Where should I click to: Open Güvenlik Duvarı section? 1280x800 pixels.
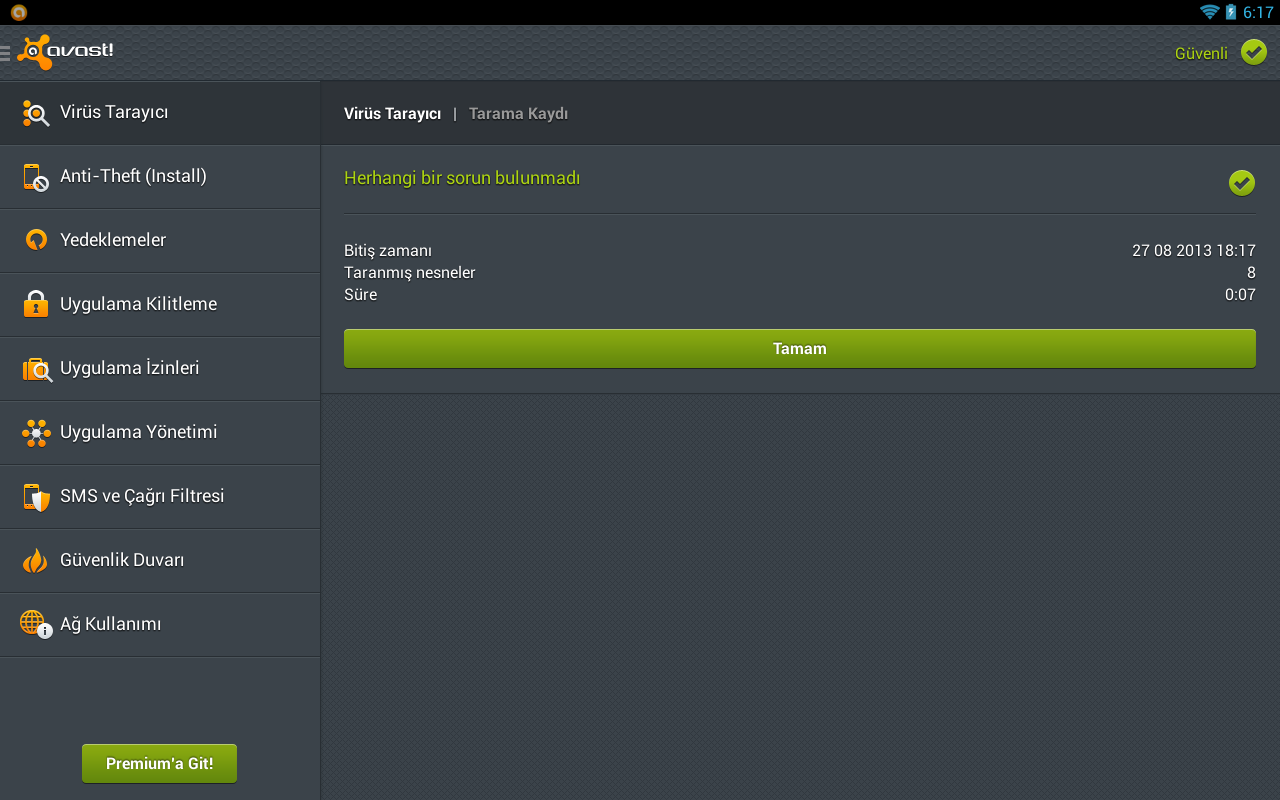(160, 561)
